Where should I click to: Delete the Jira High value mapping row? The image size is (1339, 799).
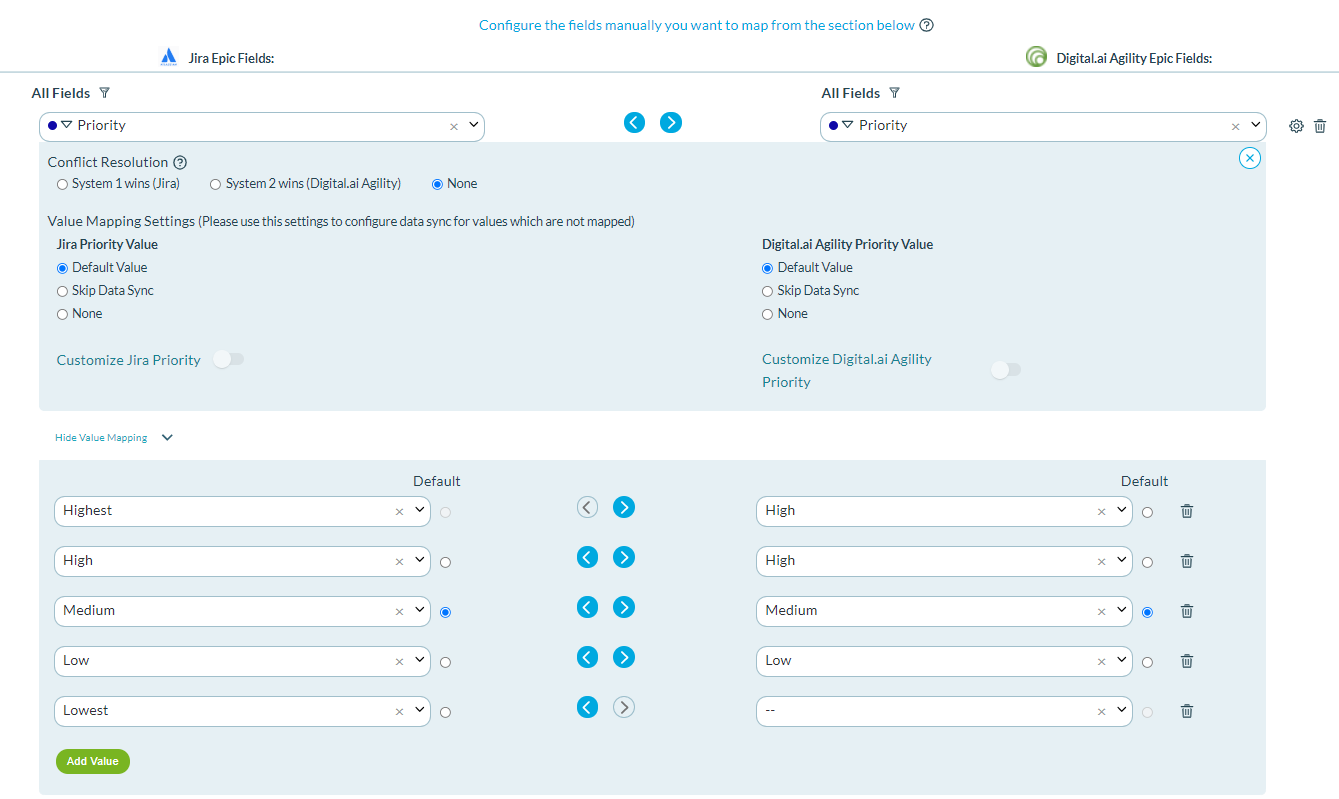point(1187,561)
